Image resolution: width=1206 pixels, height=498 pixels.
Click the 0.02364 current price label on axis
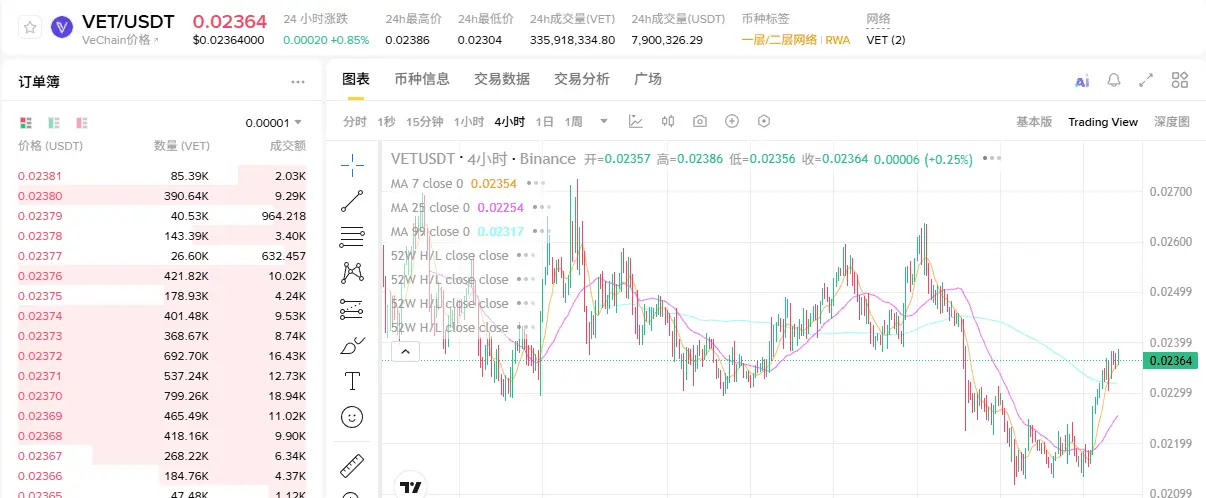pyautogui.click(x=1170, y=360)
